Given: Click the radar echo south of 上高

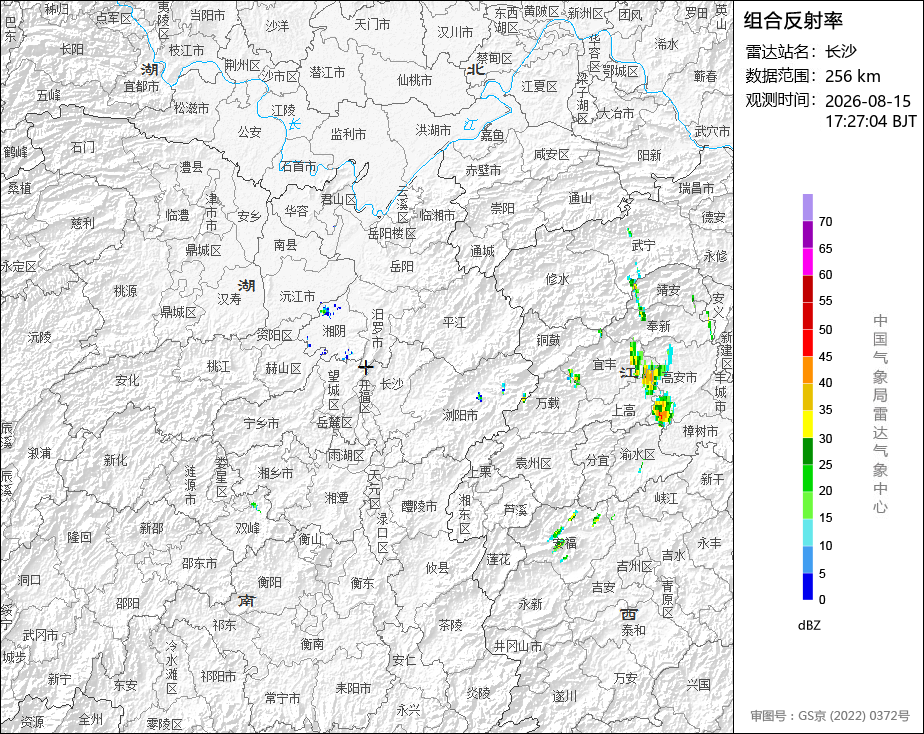Looking at the screenshot, I should (663, 411).
